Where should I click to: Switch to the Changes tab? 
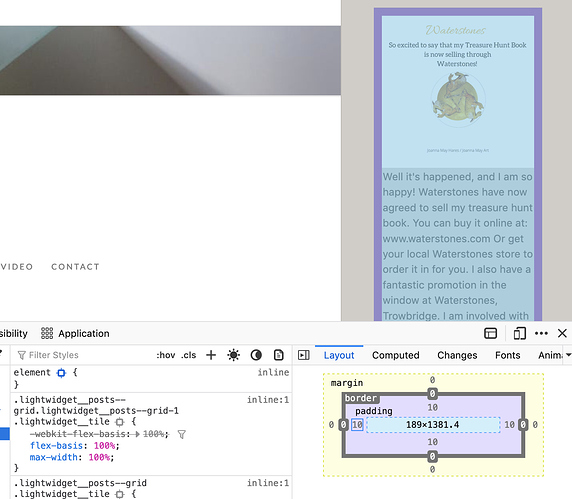click(457, 355)
